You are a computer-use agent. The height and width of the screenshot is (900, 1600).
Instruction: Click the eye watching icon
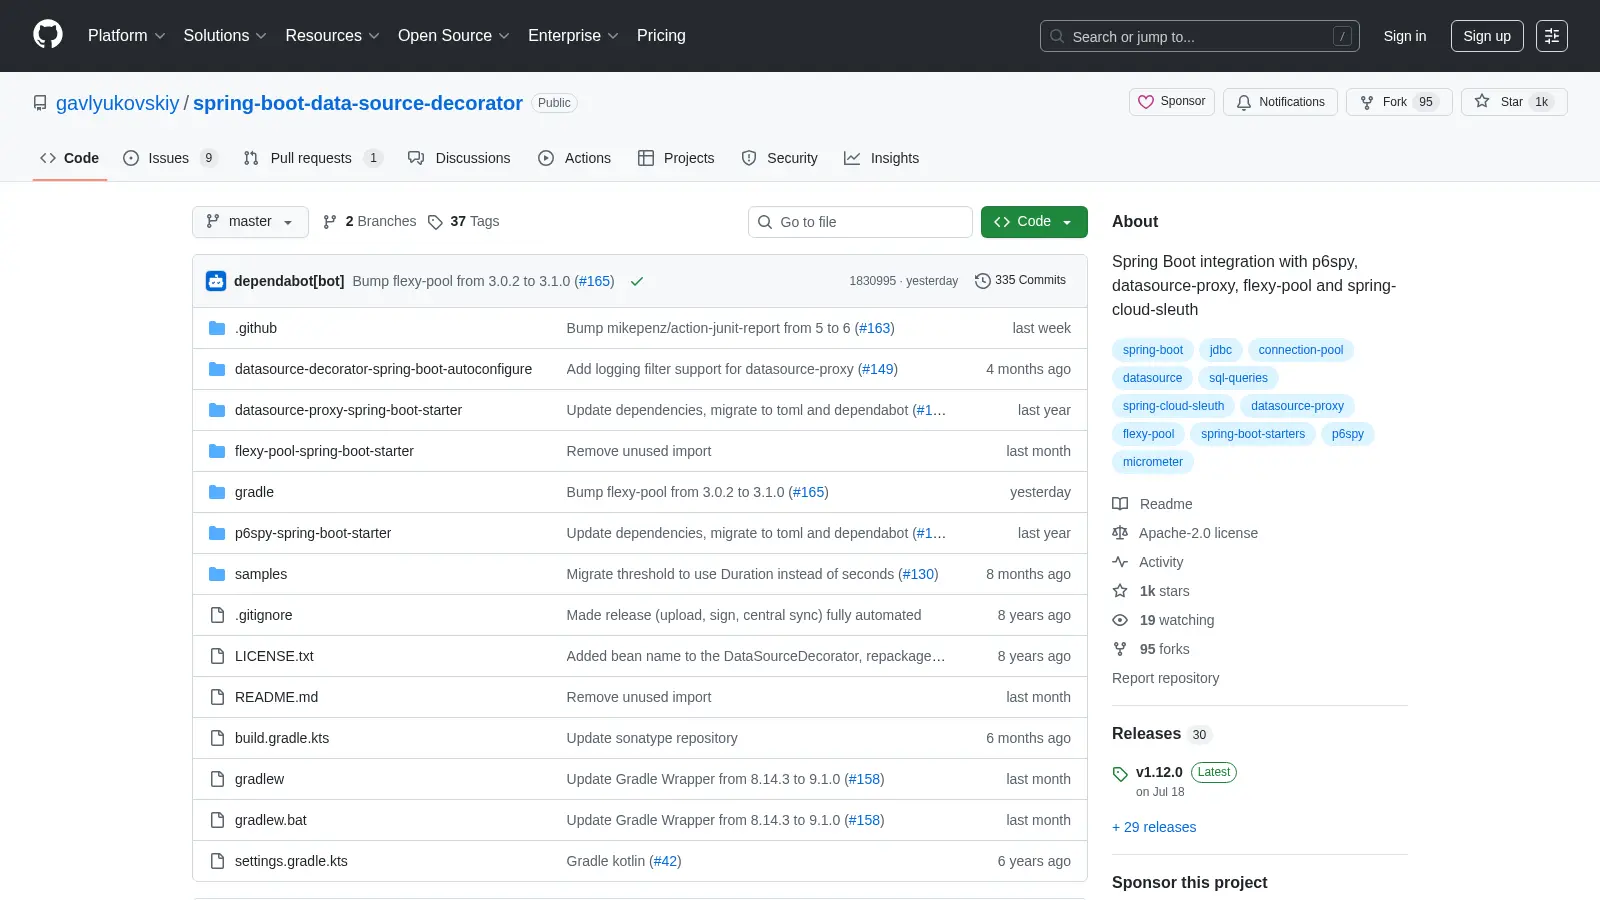click(1120, 620)
